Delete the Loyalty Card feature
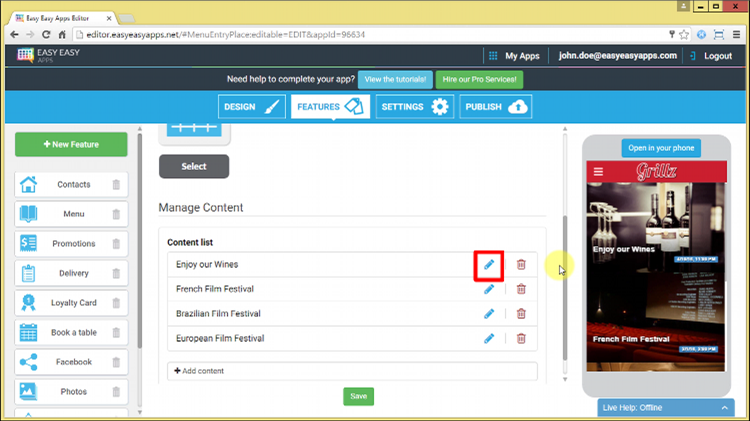 pos(116,303)
